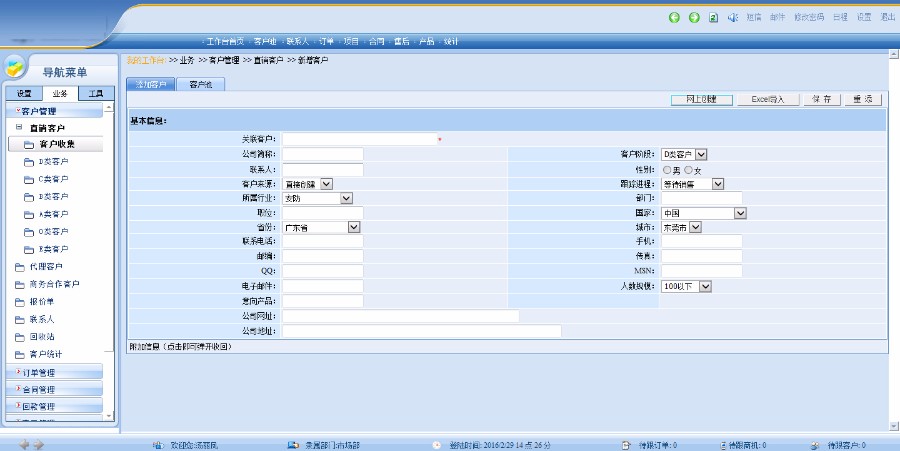Click the 公司网址 input field
The image size is (900, 451).
point(401,316)
